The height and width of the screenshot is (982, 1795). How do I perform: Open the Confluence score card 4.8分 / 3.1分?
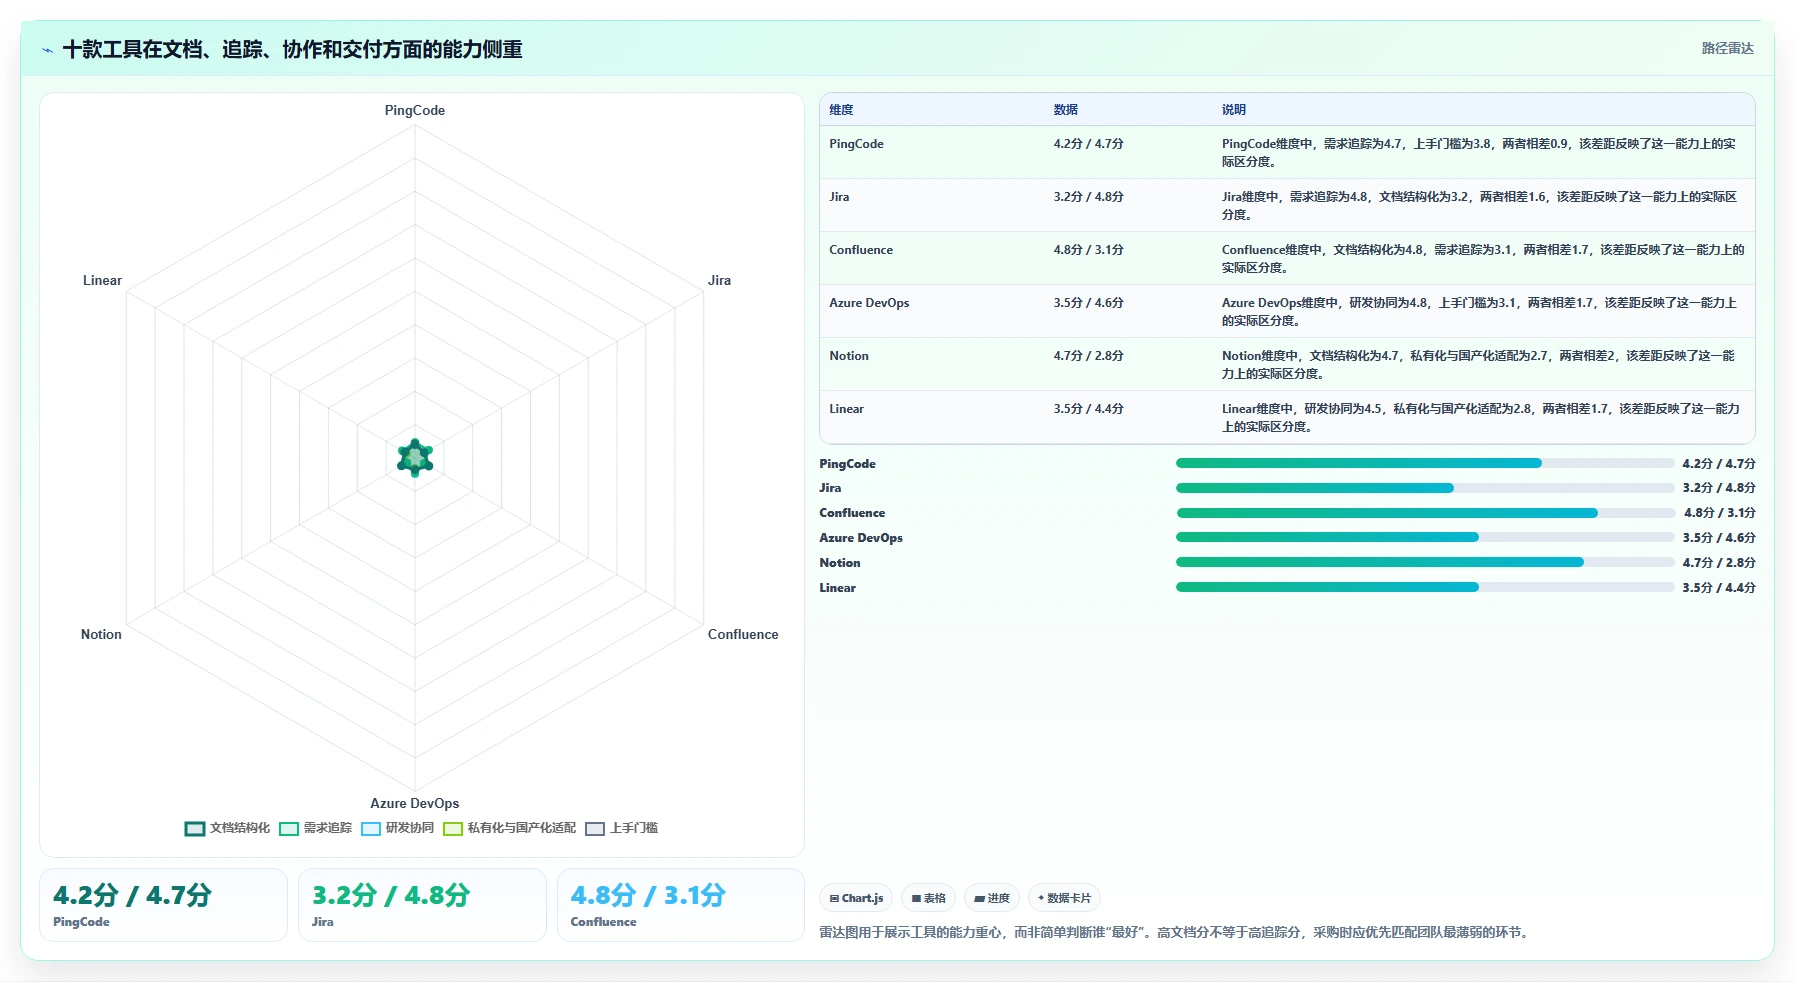click(x=681, y=905)
